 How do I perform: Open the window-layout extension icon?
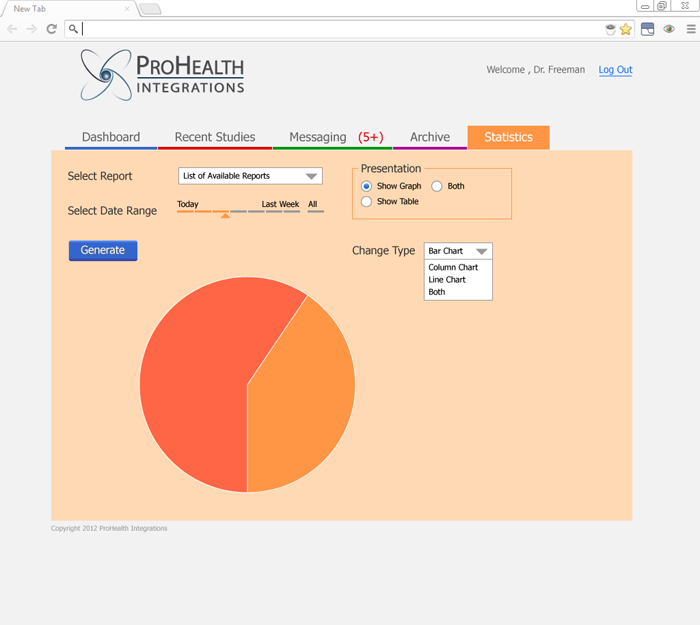tap(647, 29)
